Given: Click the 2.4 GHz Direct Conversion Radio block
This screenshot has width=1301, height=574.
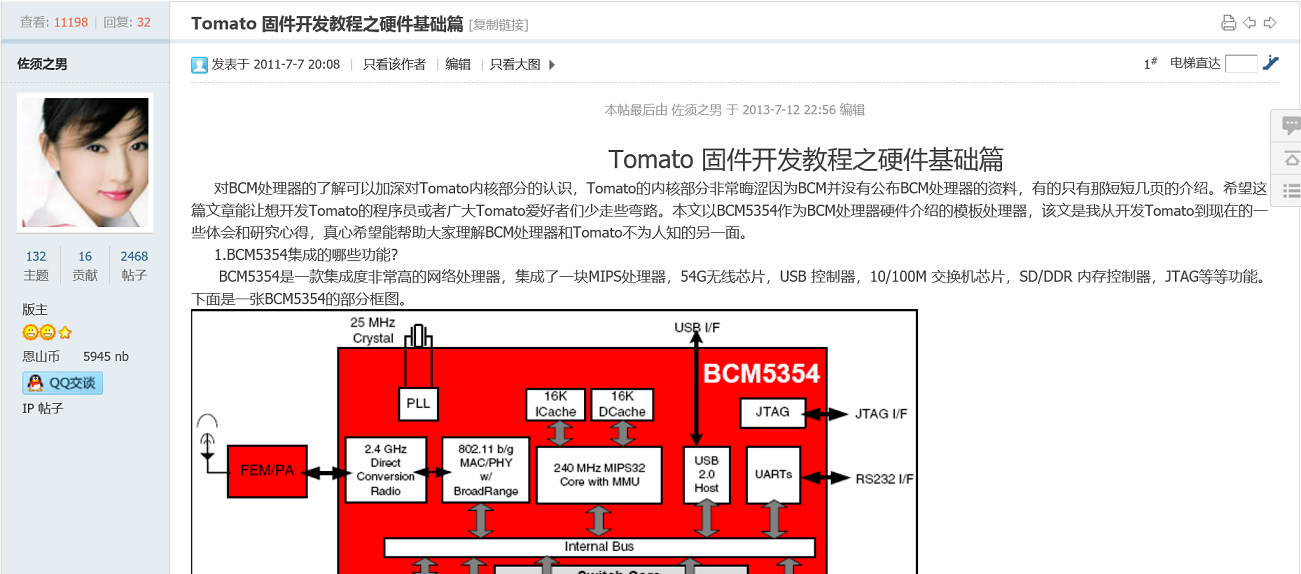Looking at the screenshot, I should pyautogui.click(x=386, y=470).
